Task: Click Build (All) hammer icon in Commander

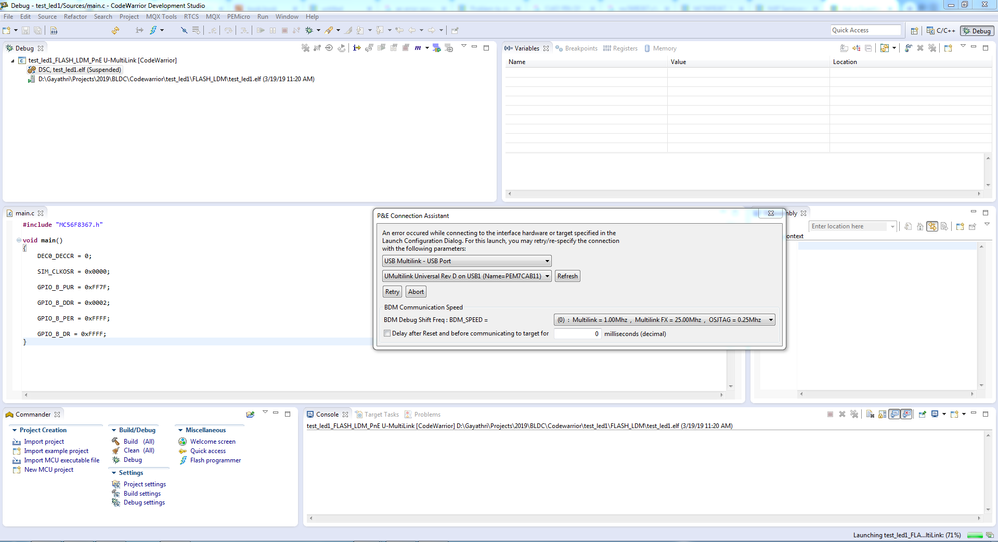Action: click(116, 441)
